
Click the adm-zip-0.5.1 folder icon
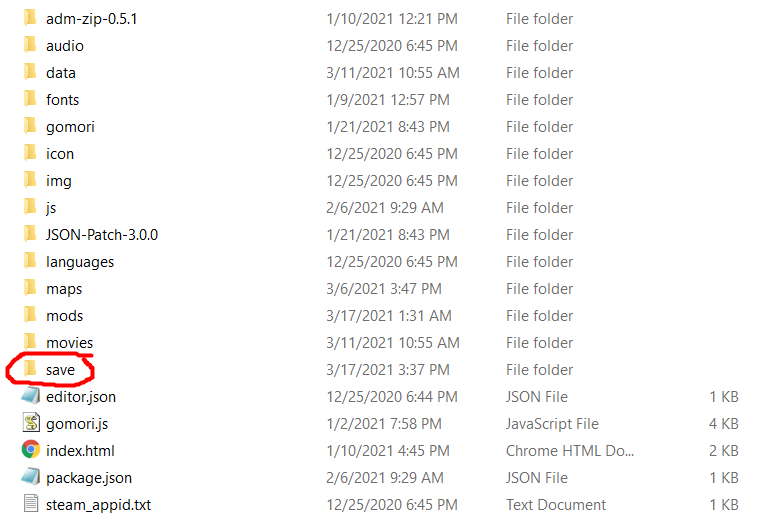(x=30, y=18)
